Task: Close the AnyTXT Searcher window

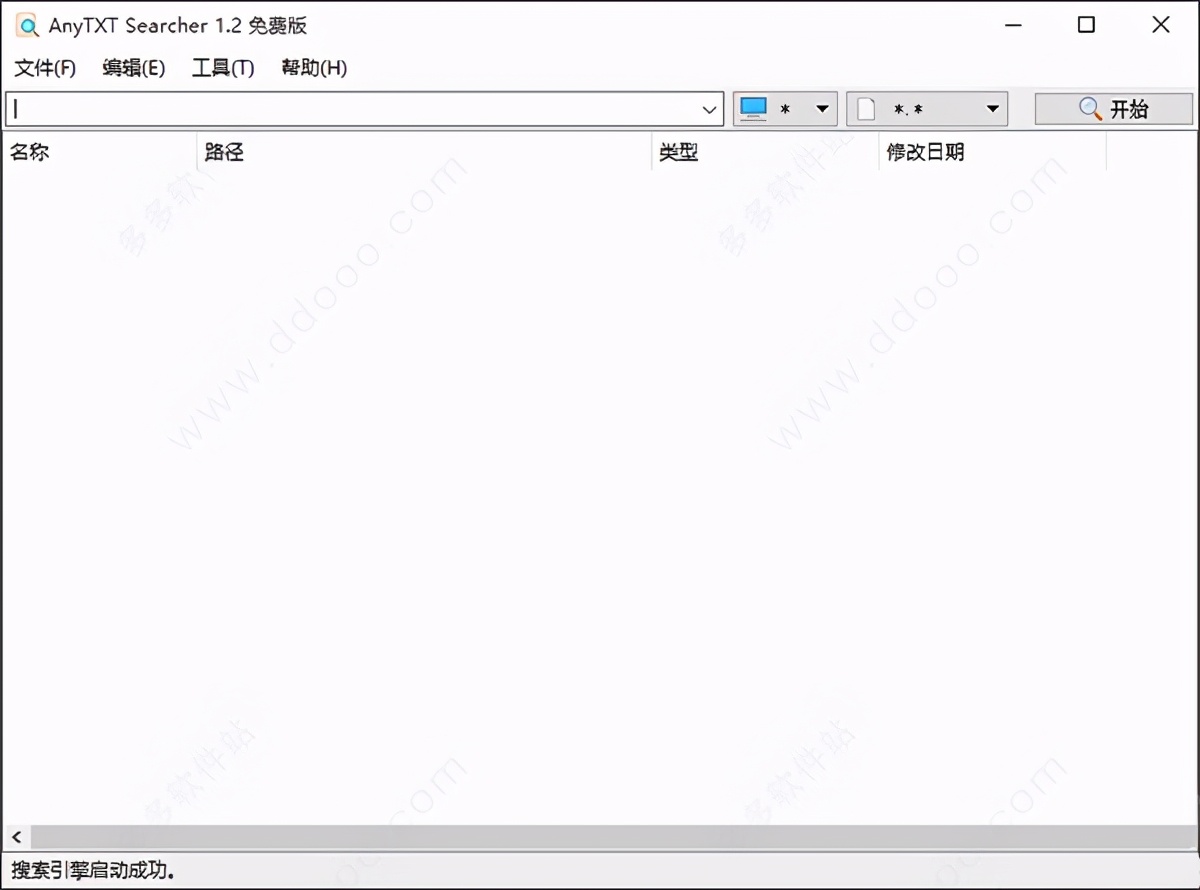Action: point(1161,25)
